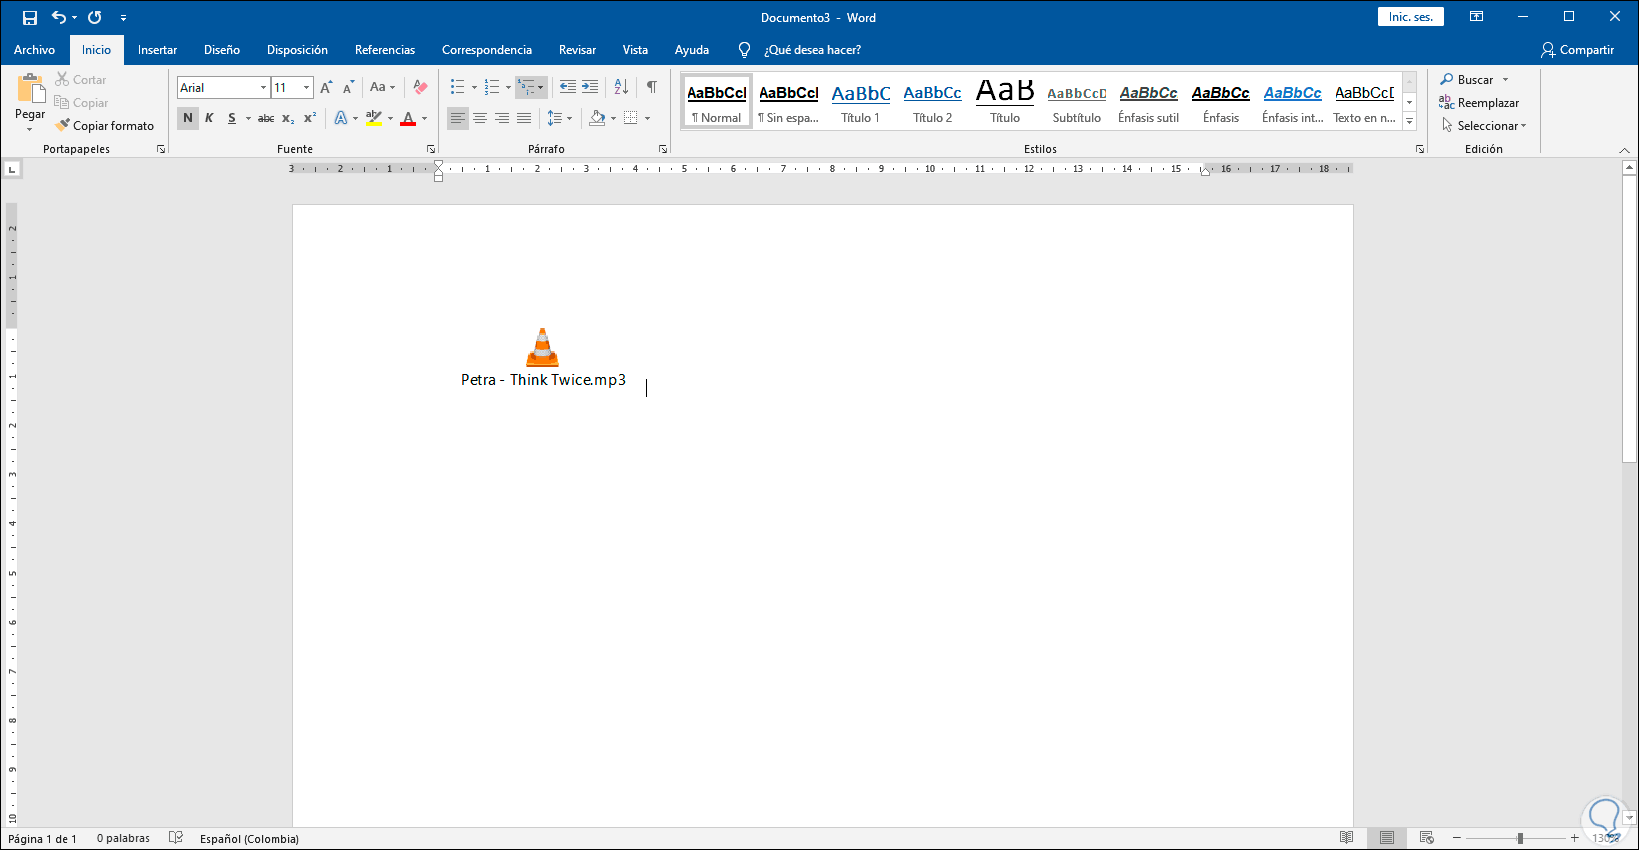Toggle bold (N) formatting
This screenshot has height=850, width=1639.
188,118
